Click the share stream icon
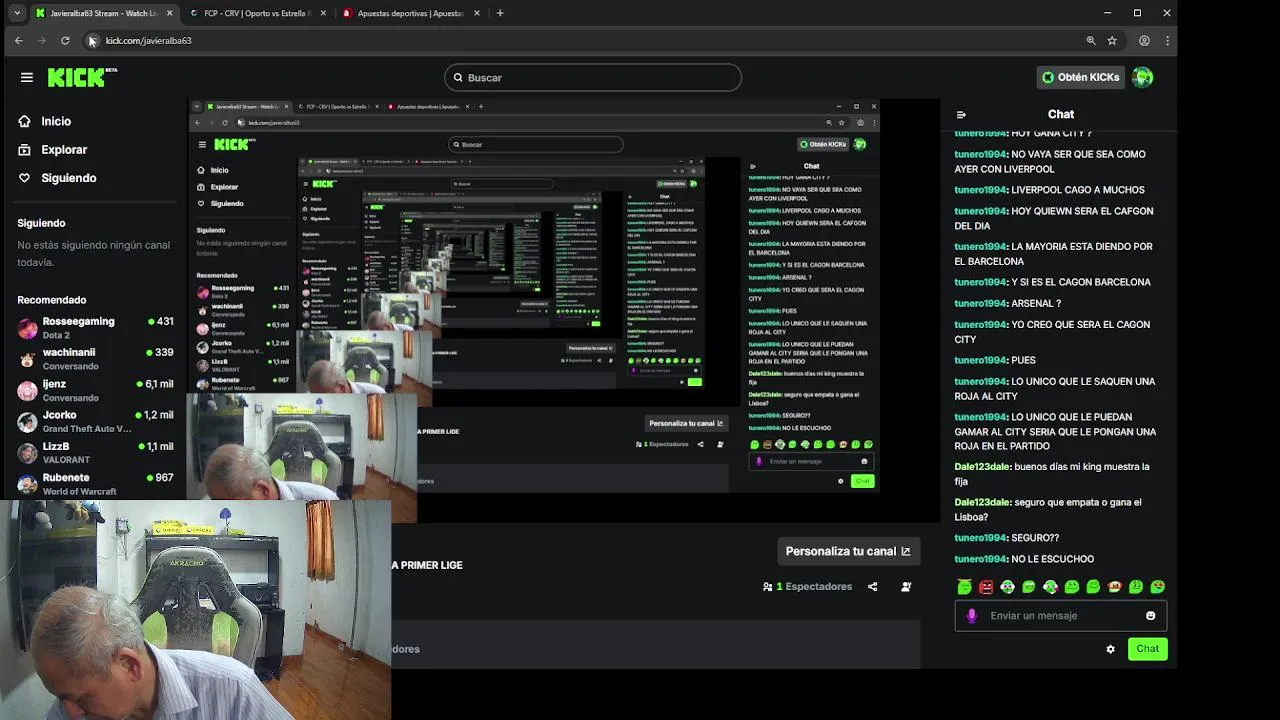Image resolution: width=1280 pixels, height=720 pixels. point(872,587)
